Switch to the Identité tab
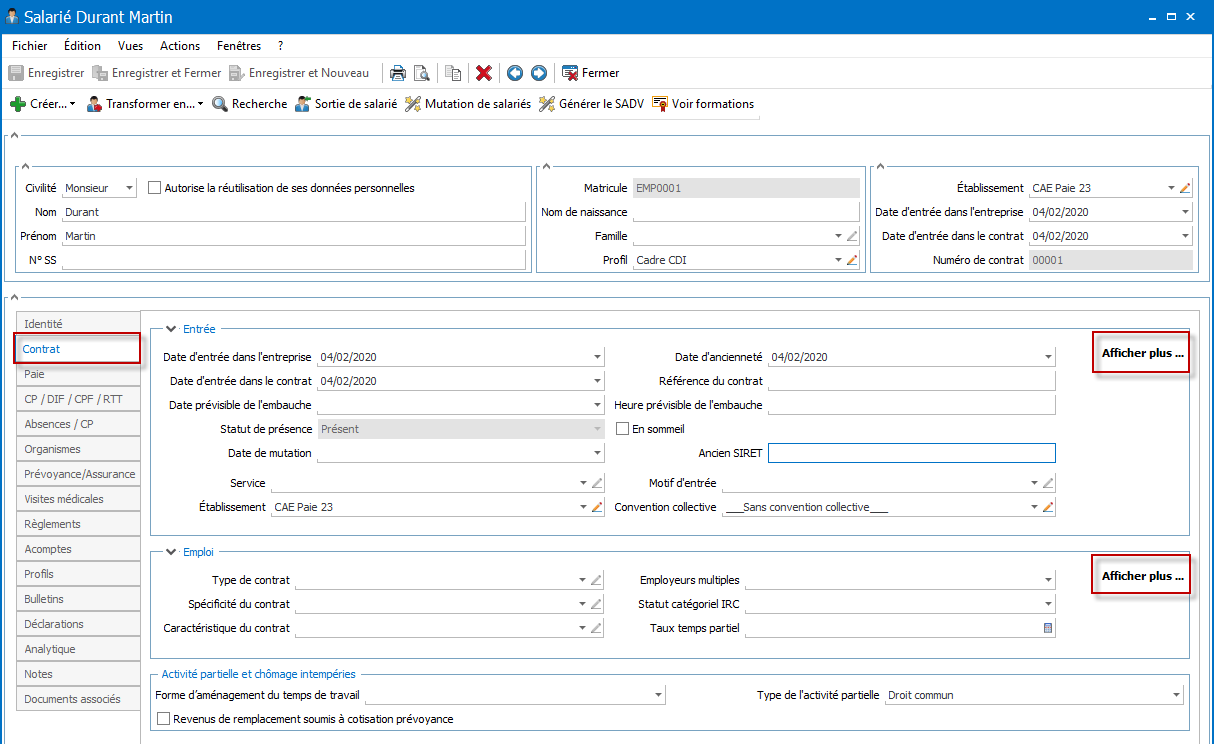 [78, 324]
